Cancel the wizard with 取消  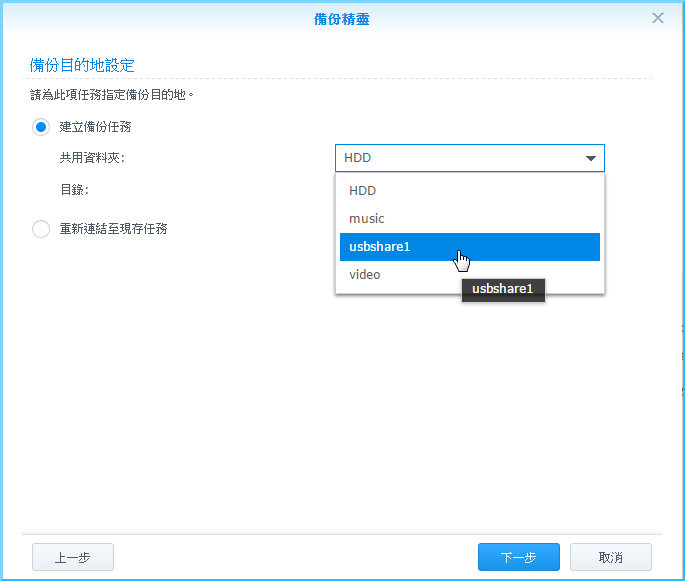click(x=610, y=557)
